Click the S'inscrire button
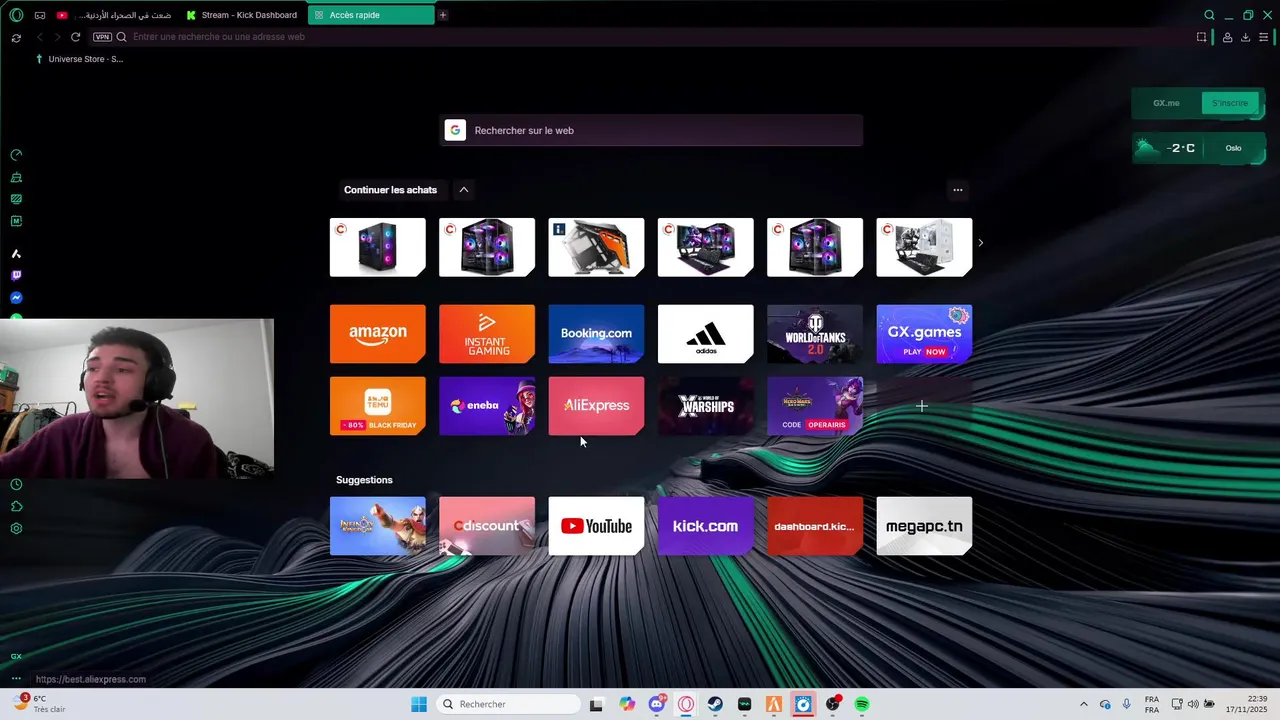The height and width of the screenshot is (720, 1280). (1229, 103)
